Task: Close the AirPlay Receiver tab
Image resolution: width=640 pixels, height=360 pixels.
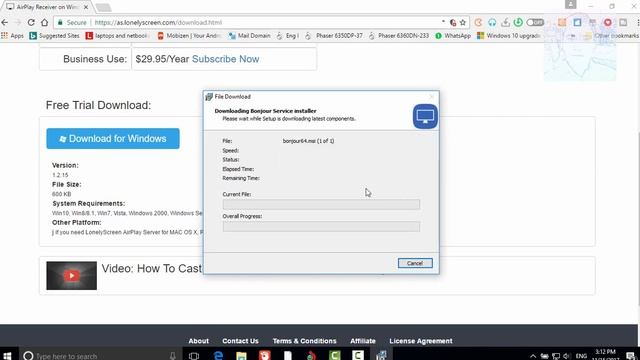Action: pyautogui.click(x=86, y=7)
